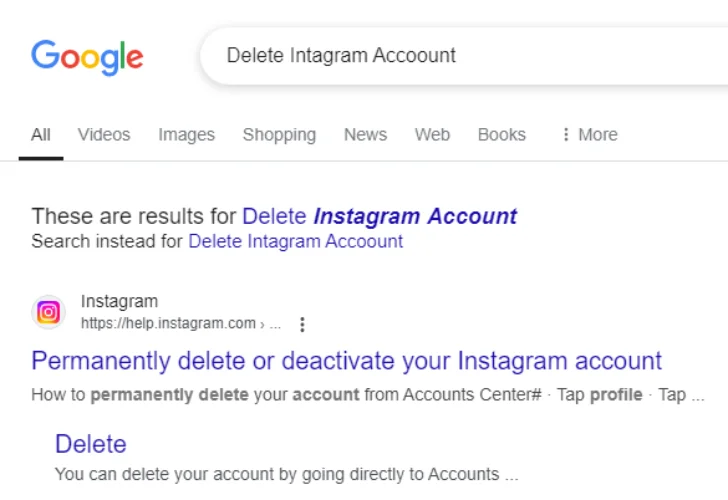Click the 'You can delete your account' description
The image size is (728, 500).
[286, 474]
